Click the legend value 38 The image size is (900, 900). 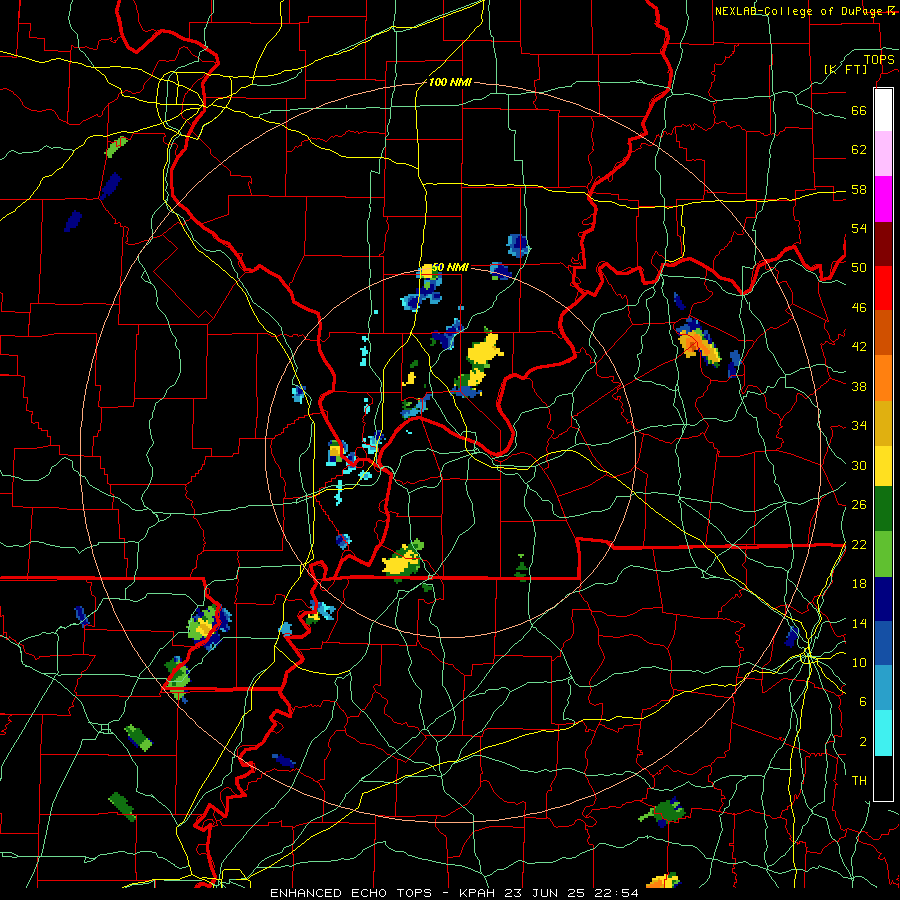[x=859, y=386]
